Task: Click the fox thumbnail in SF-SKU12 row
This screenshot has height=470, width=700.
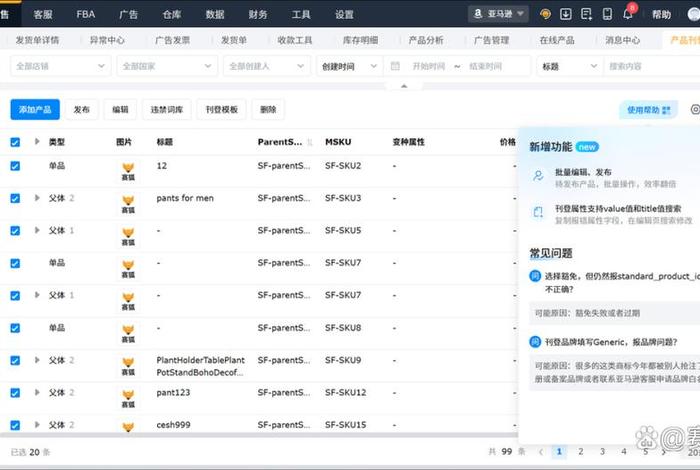Action: pos(128,399)
